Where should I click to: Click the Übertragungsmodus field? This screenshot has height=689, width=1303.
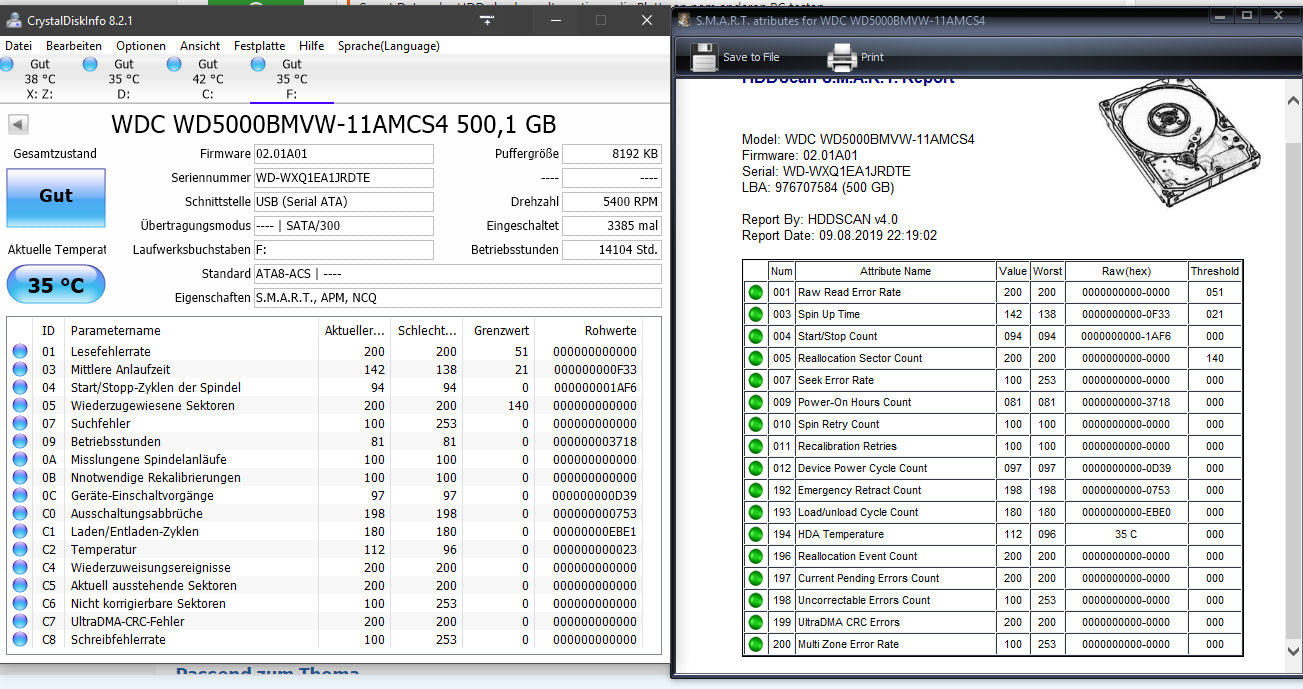coord(344,226)
